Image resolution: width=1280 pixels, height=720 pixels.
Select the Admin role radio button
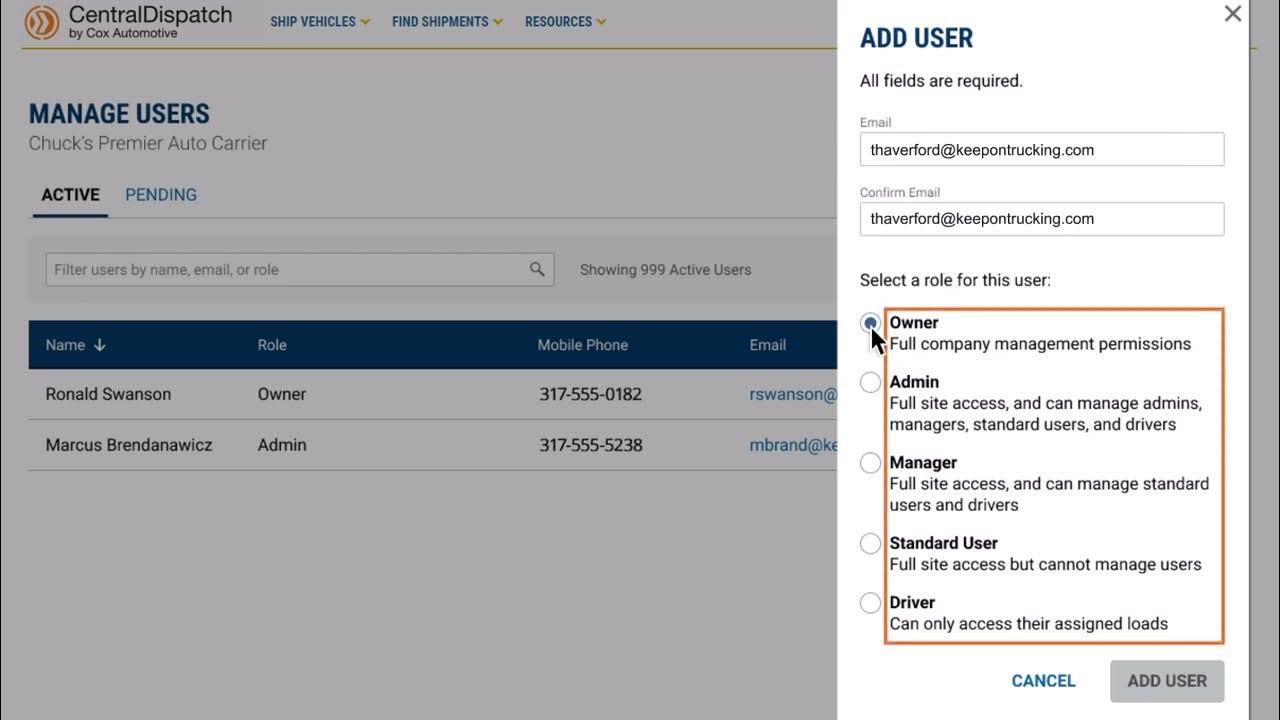tap(870, 382)
